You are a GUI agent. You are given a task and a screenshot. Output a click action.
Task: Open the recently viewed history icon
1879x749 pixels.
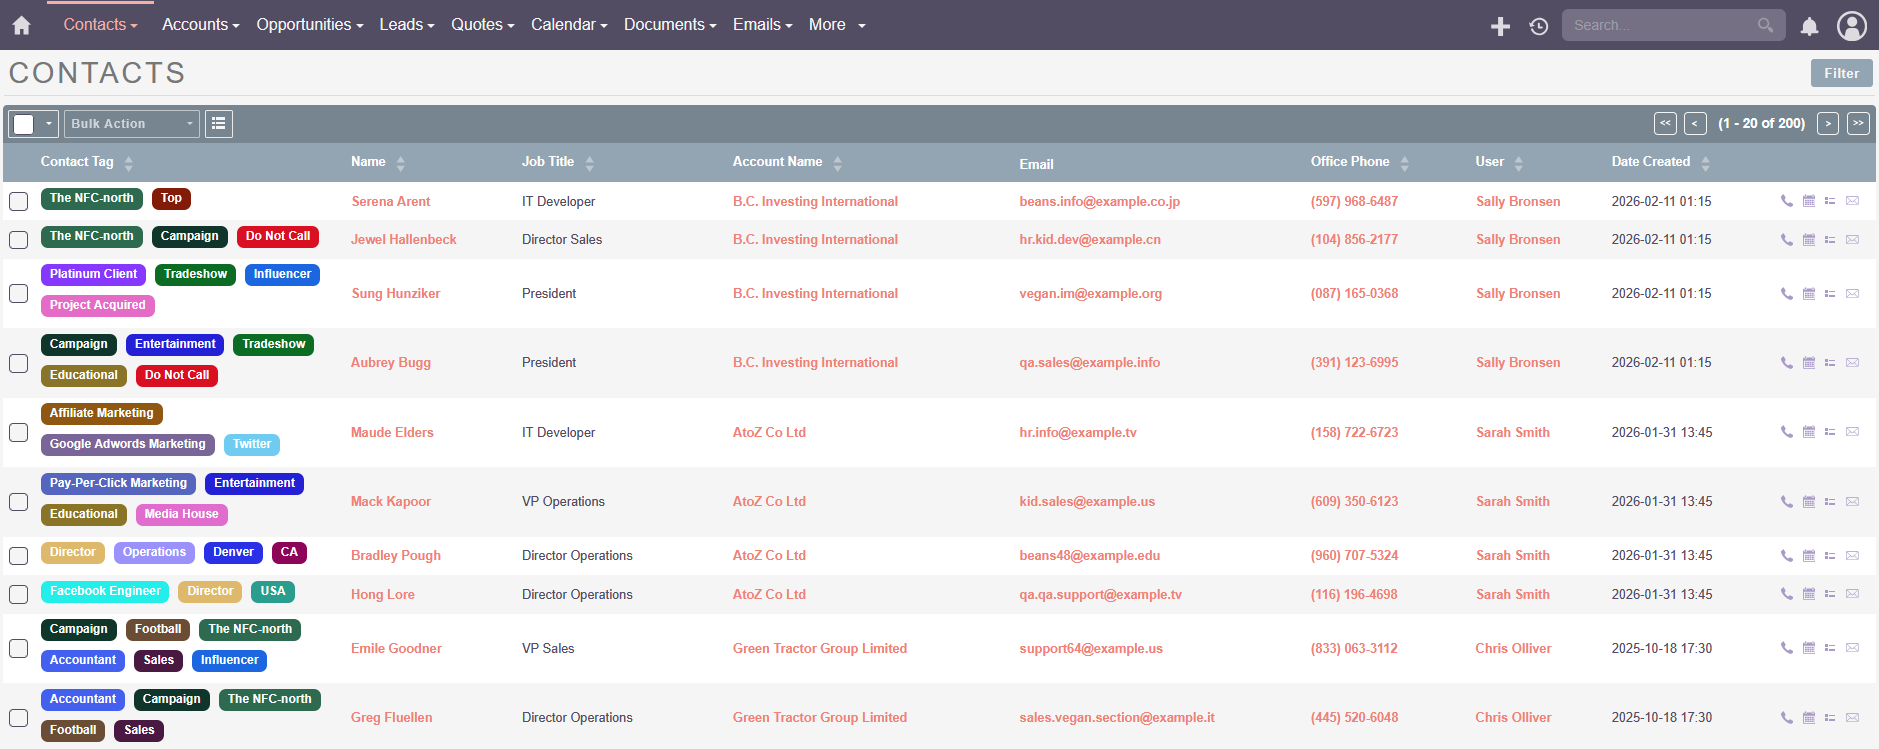pyautogui.click(x=1539, y=27)
